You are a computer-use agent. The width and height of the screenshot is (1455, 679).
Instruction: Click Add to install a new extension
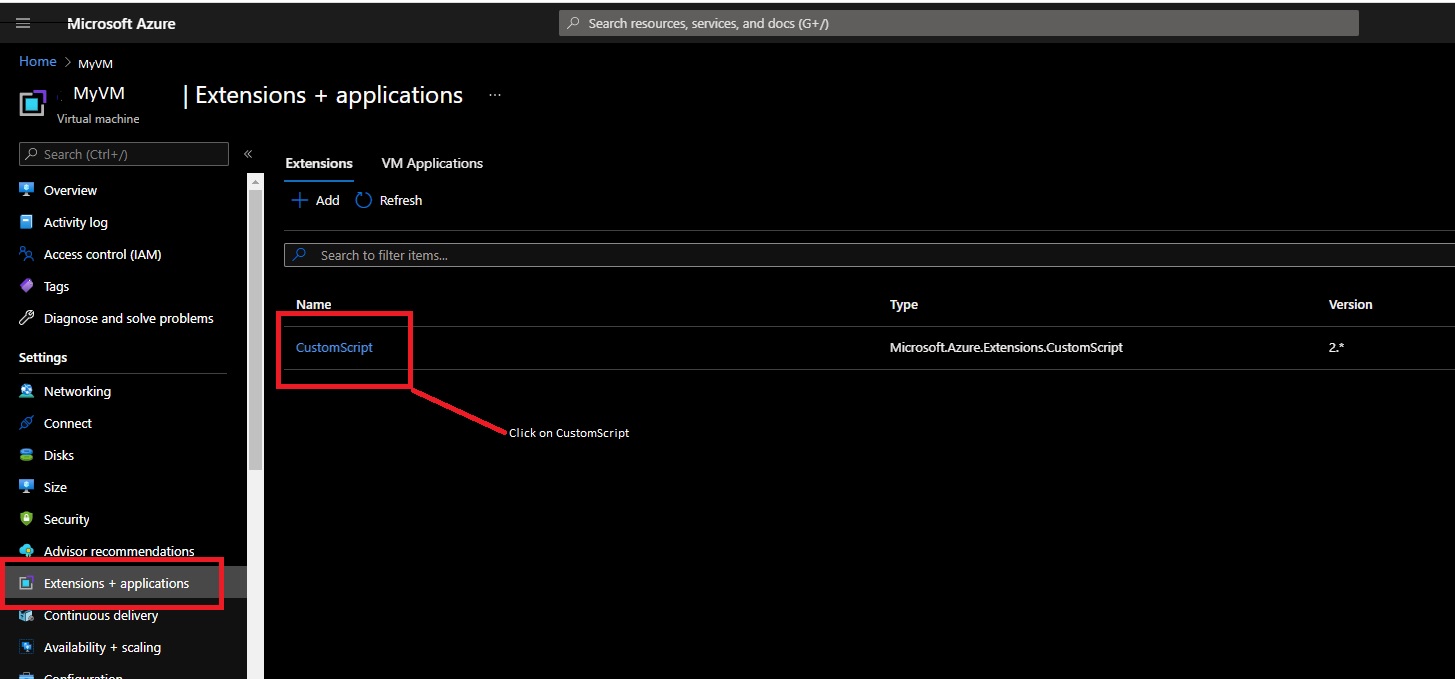[x=314, y=200]
